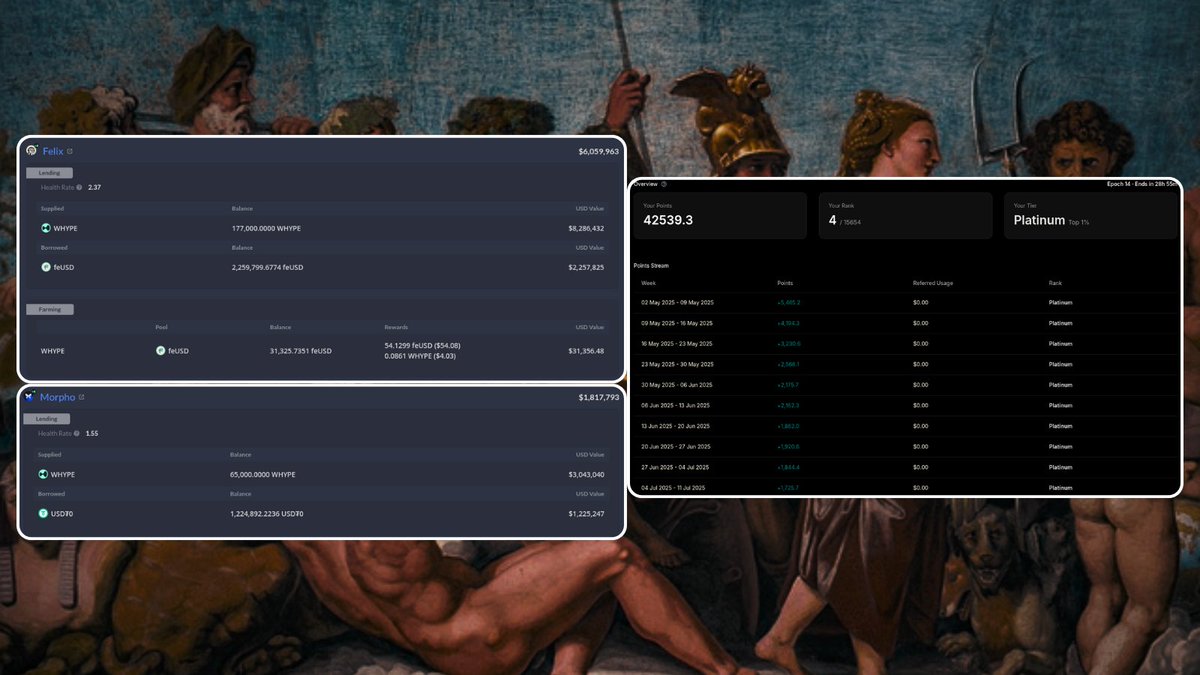Click week 27 Jun 2025 - 04 Jul 2025

tap(675, 467)
